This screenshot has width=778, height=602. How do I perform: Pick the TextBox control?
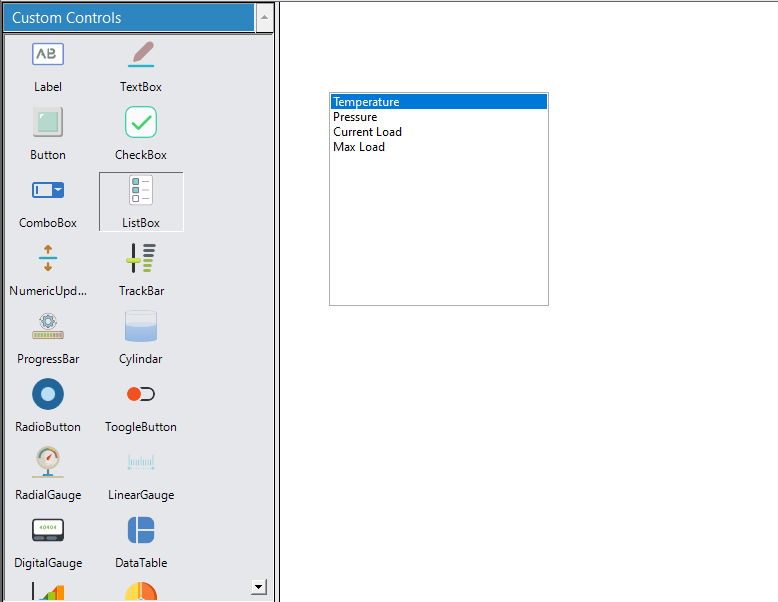pyautogui.click(x=141, y=66)
